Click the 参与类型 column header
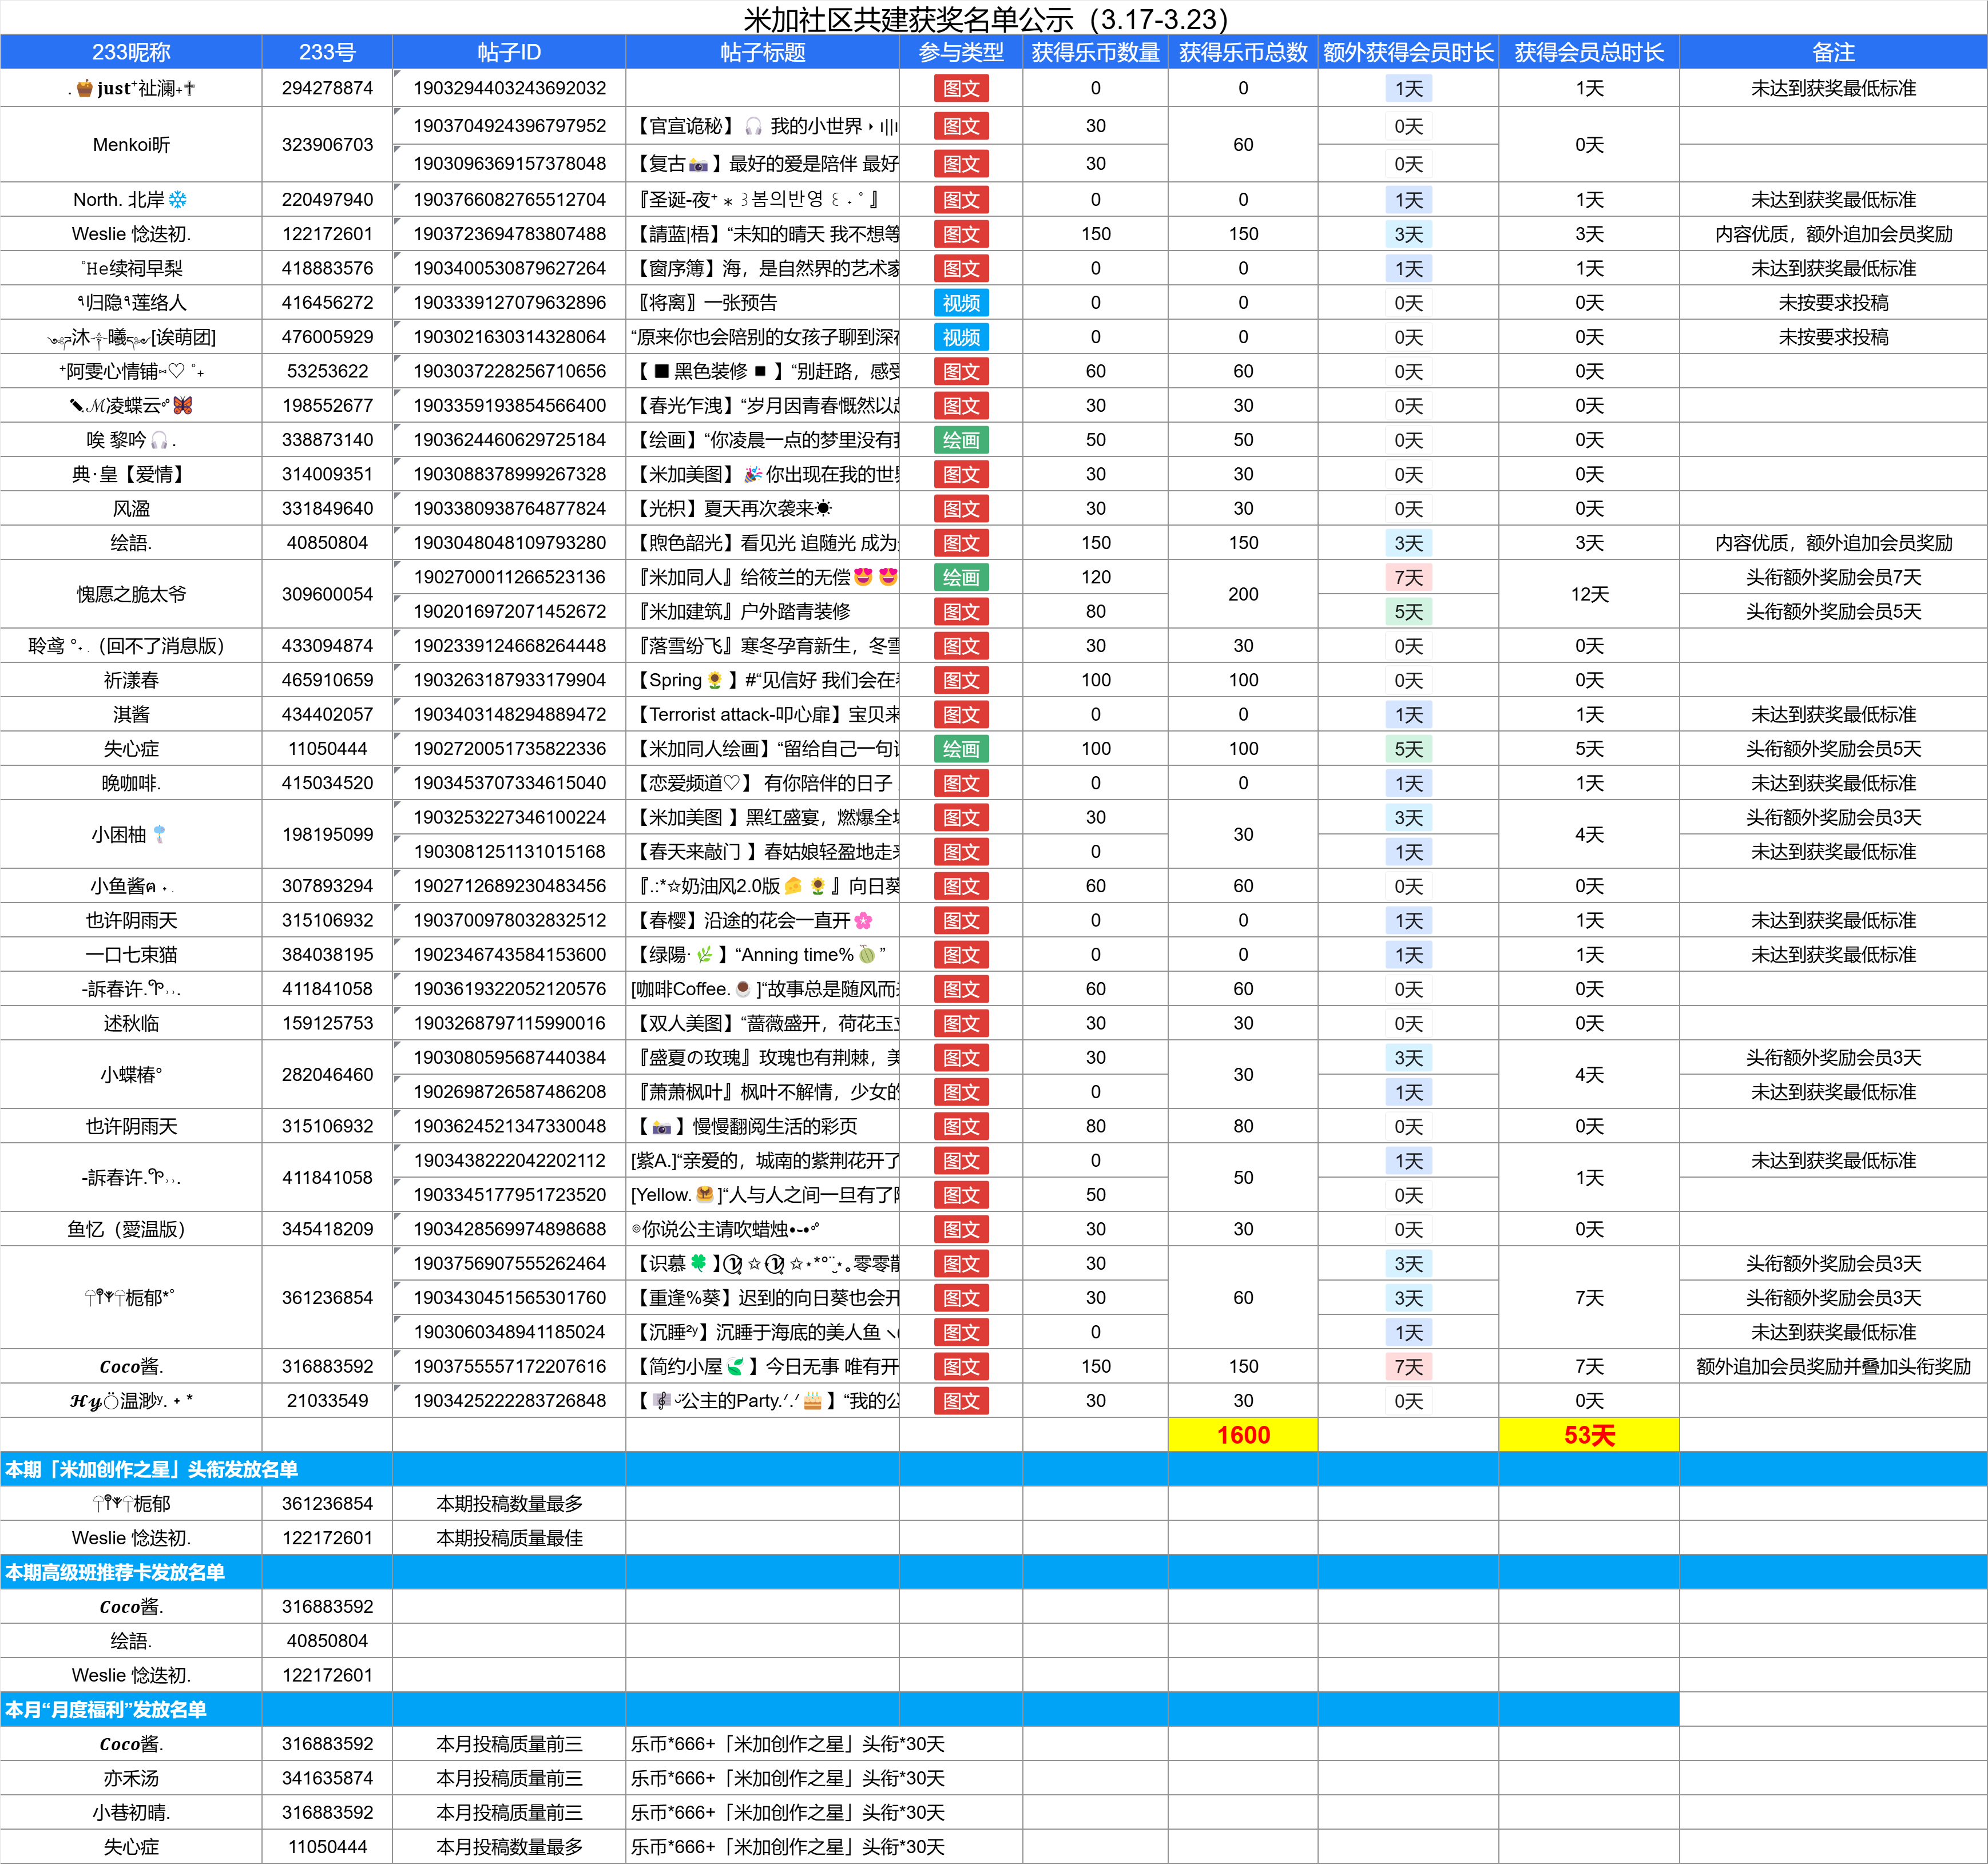 coord(960,52)
